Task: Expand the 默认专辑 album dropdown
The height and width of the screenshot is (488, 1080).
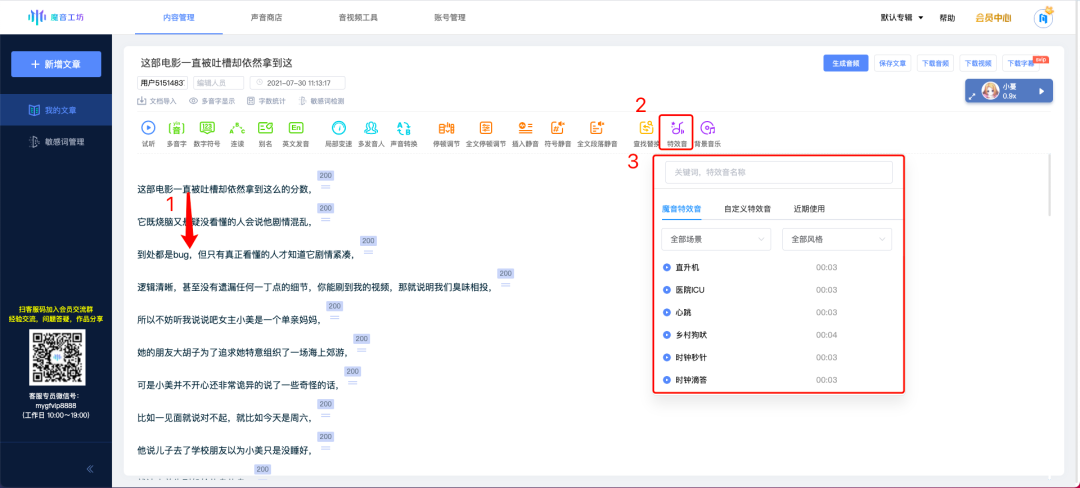Action: click(902, 17)
